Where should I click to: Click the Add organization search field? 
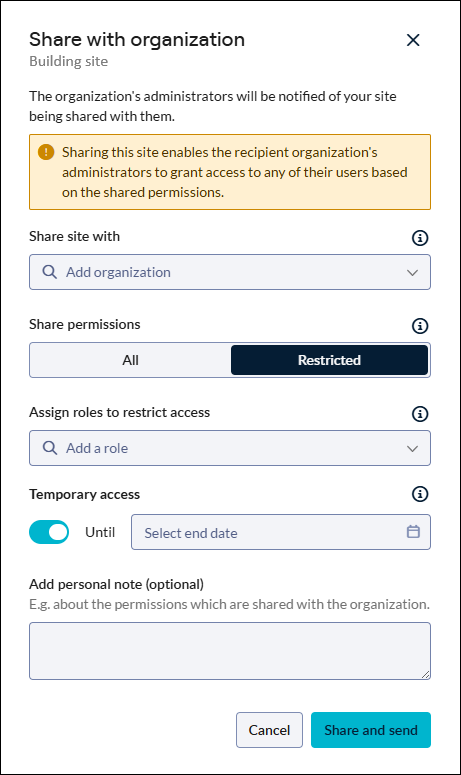tap(230, 272)
